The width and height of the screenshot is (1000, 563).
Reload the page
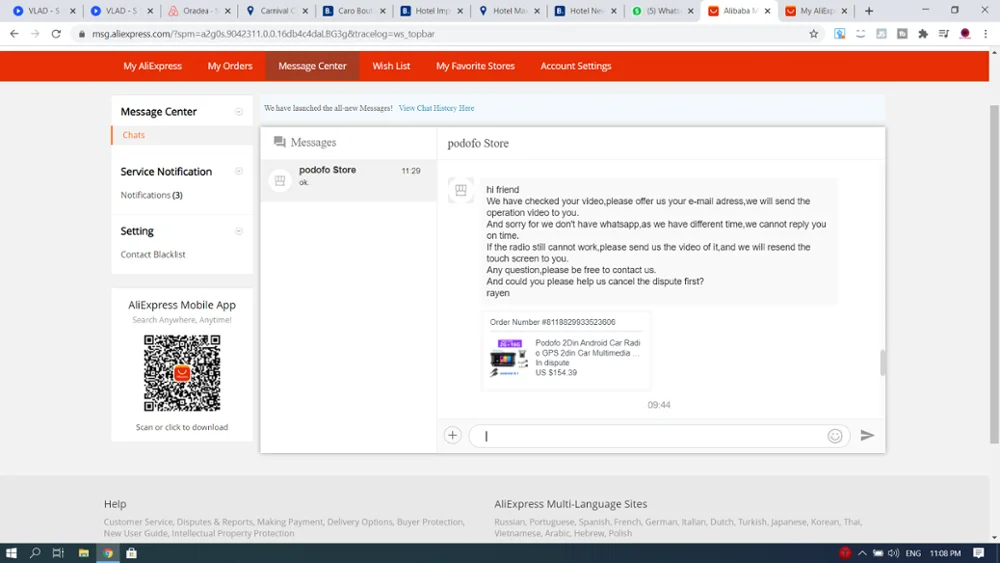(x=56, y=34)
